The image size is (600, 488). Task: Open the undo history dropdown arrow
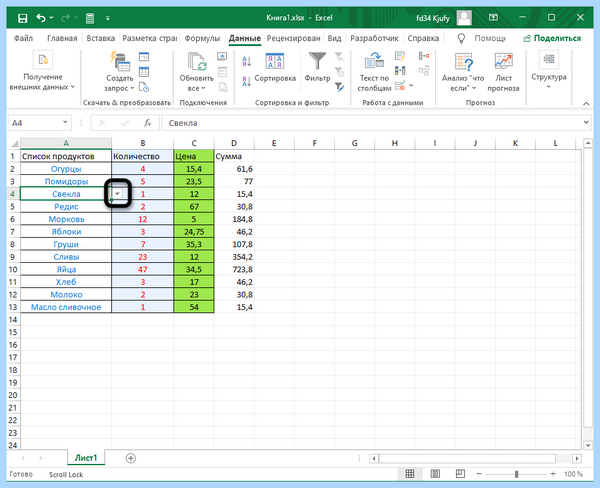[51, 18]
